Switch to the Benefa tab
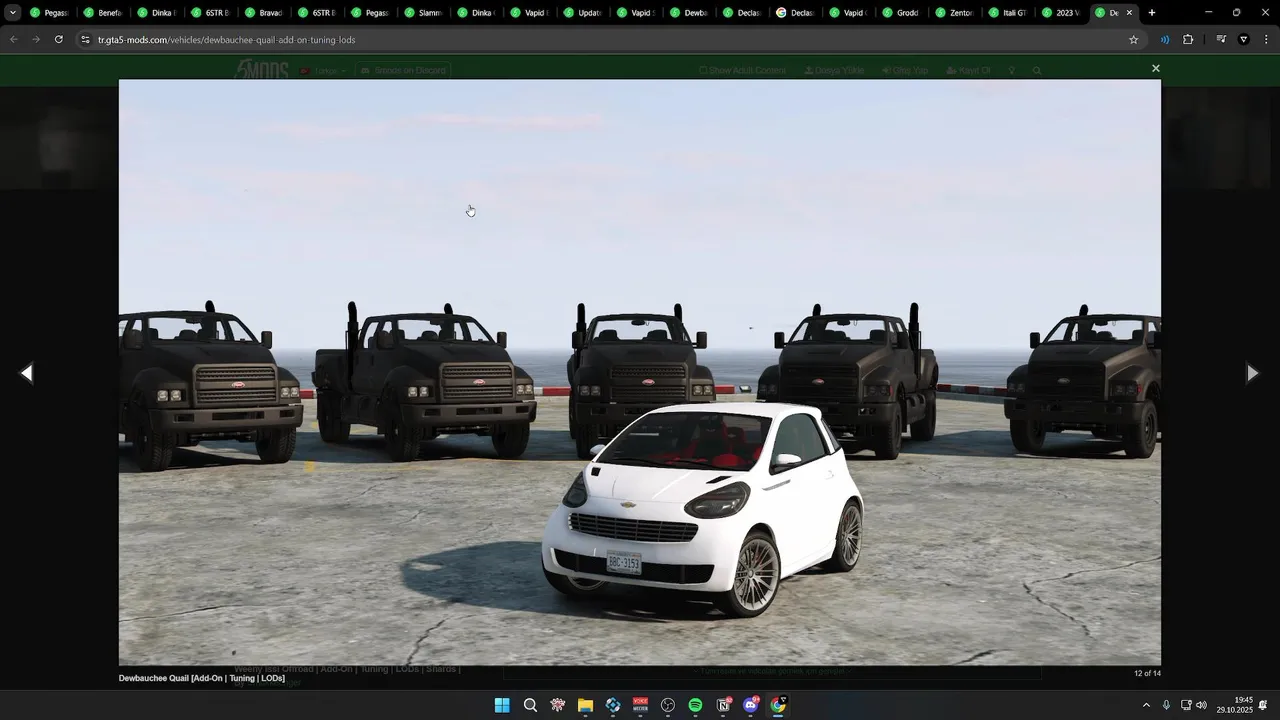The width and height of the screenshot is (1280, 720). 102,13
